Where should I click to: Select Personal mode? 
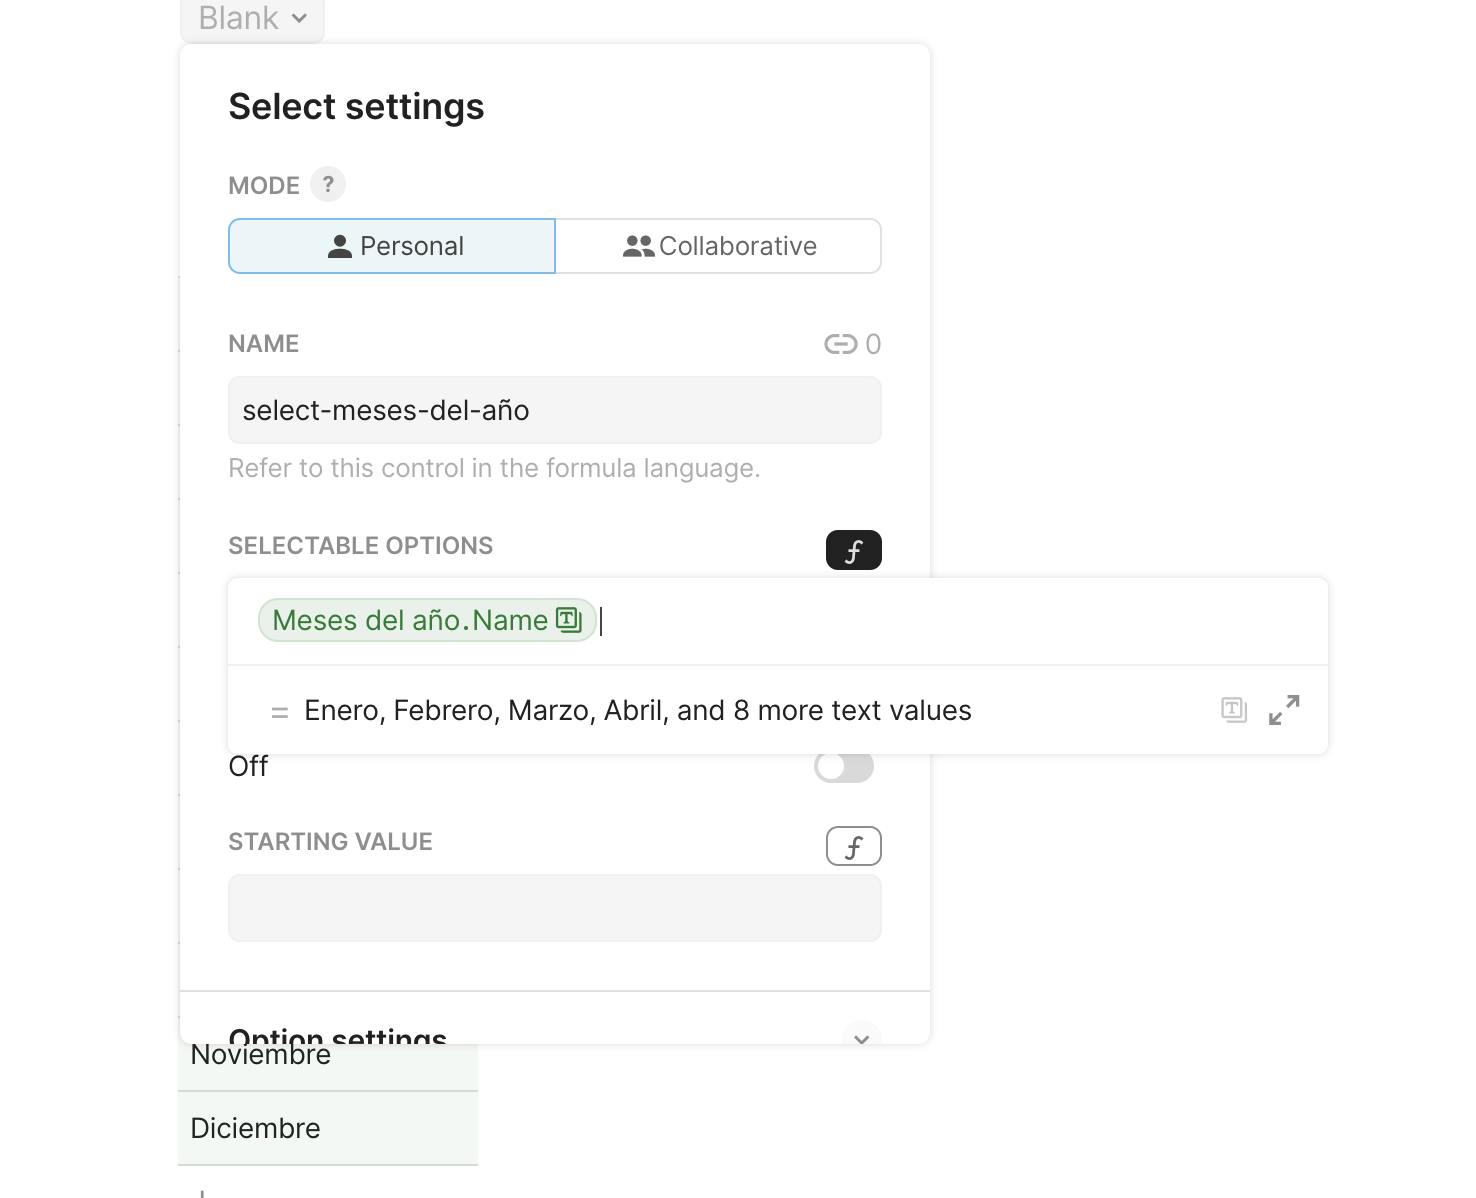point(392,246)
